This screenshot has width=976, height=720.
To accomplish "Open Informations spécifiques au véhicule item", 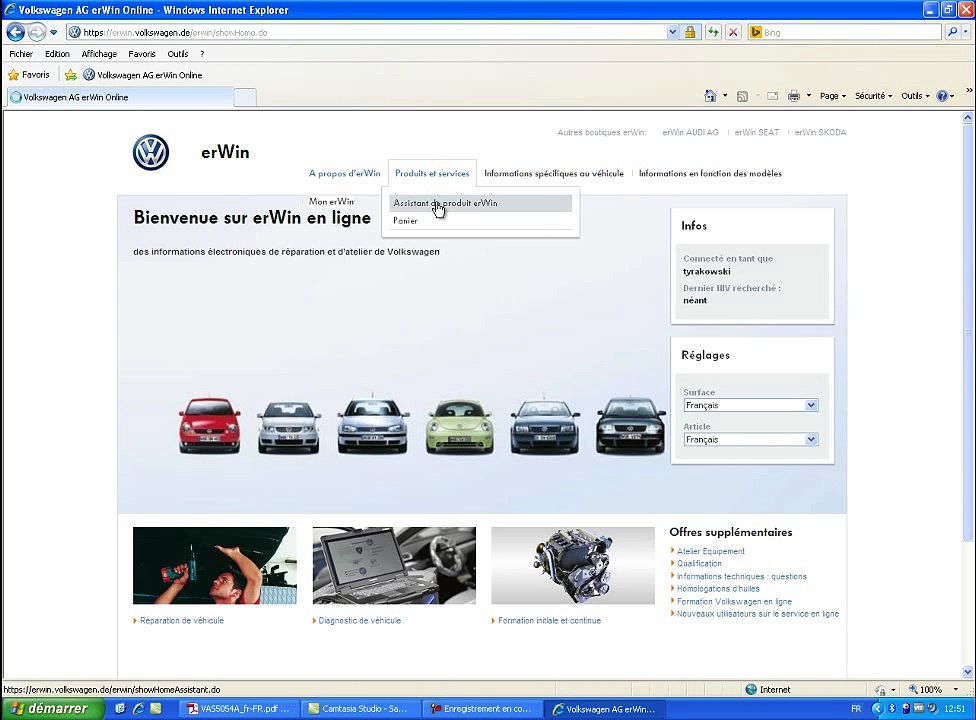I will tap(554, 174).
